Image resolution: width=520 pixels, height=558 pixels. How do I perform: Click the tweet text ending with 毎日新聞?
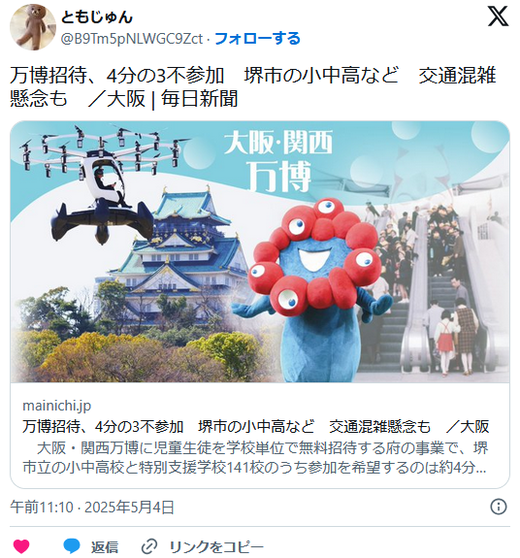[253, 87]
